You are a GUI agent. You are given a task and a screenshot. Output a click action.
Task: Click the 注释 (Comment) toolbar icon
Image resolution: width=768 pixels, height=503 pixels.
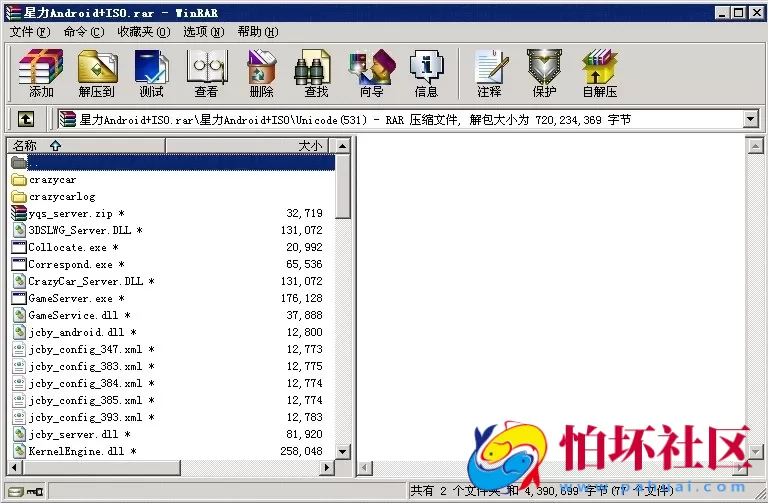click(489, 73)
